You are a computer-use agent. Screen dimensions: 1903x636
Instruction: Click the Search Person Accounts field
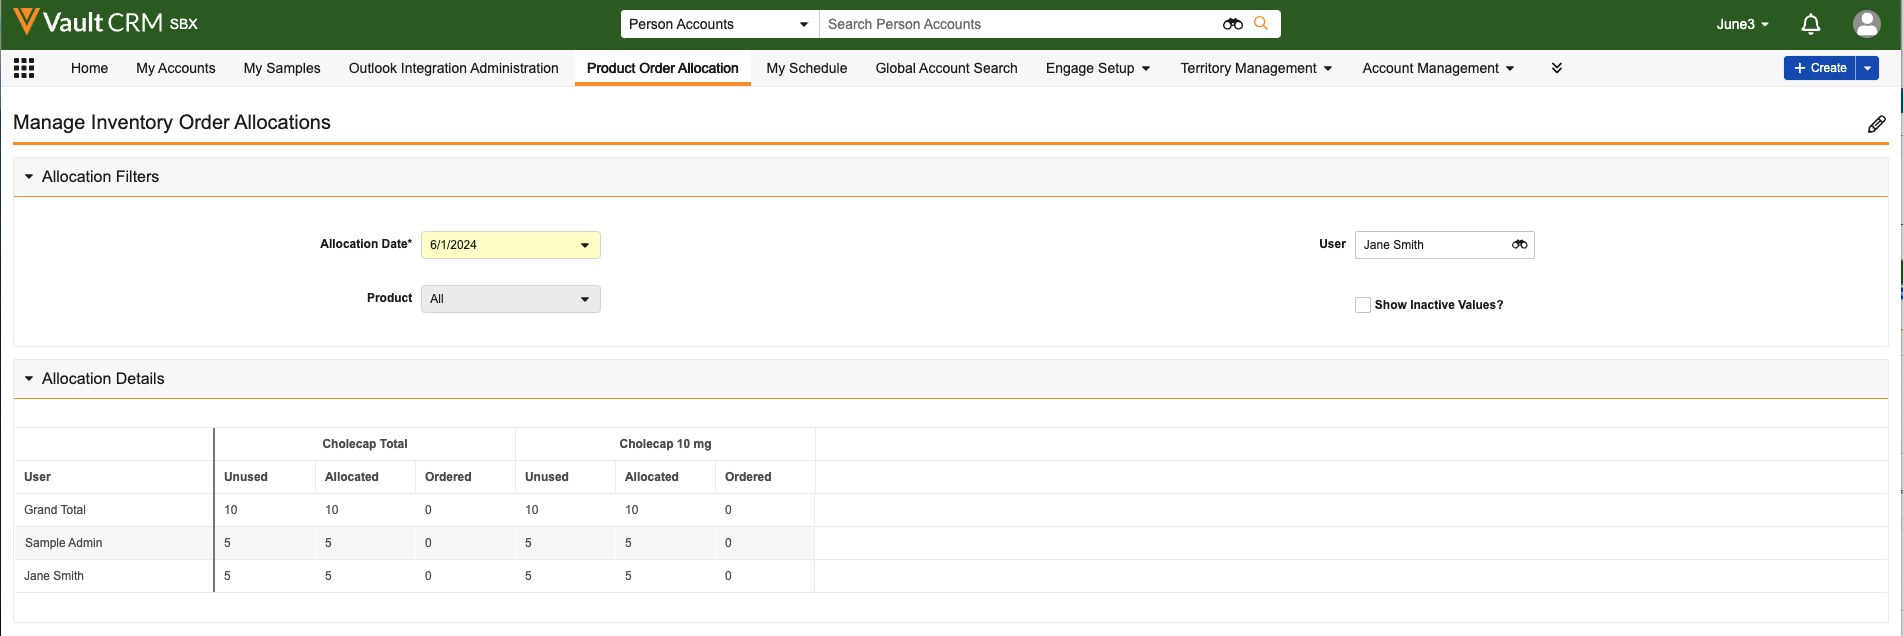1020,24
